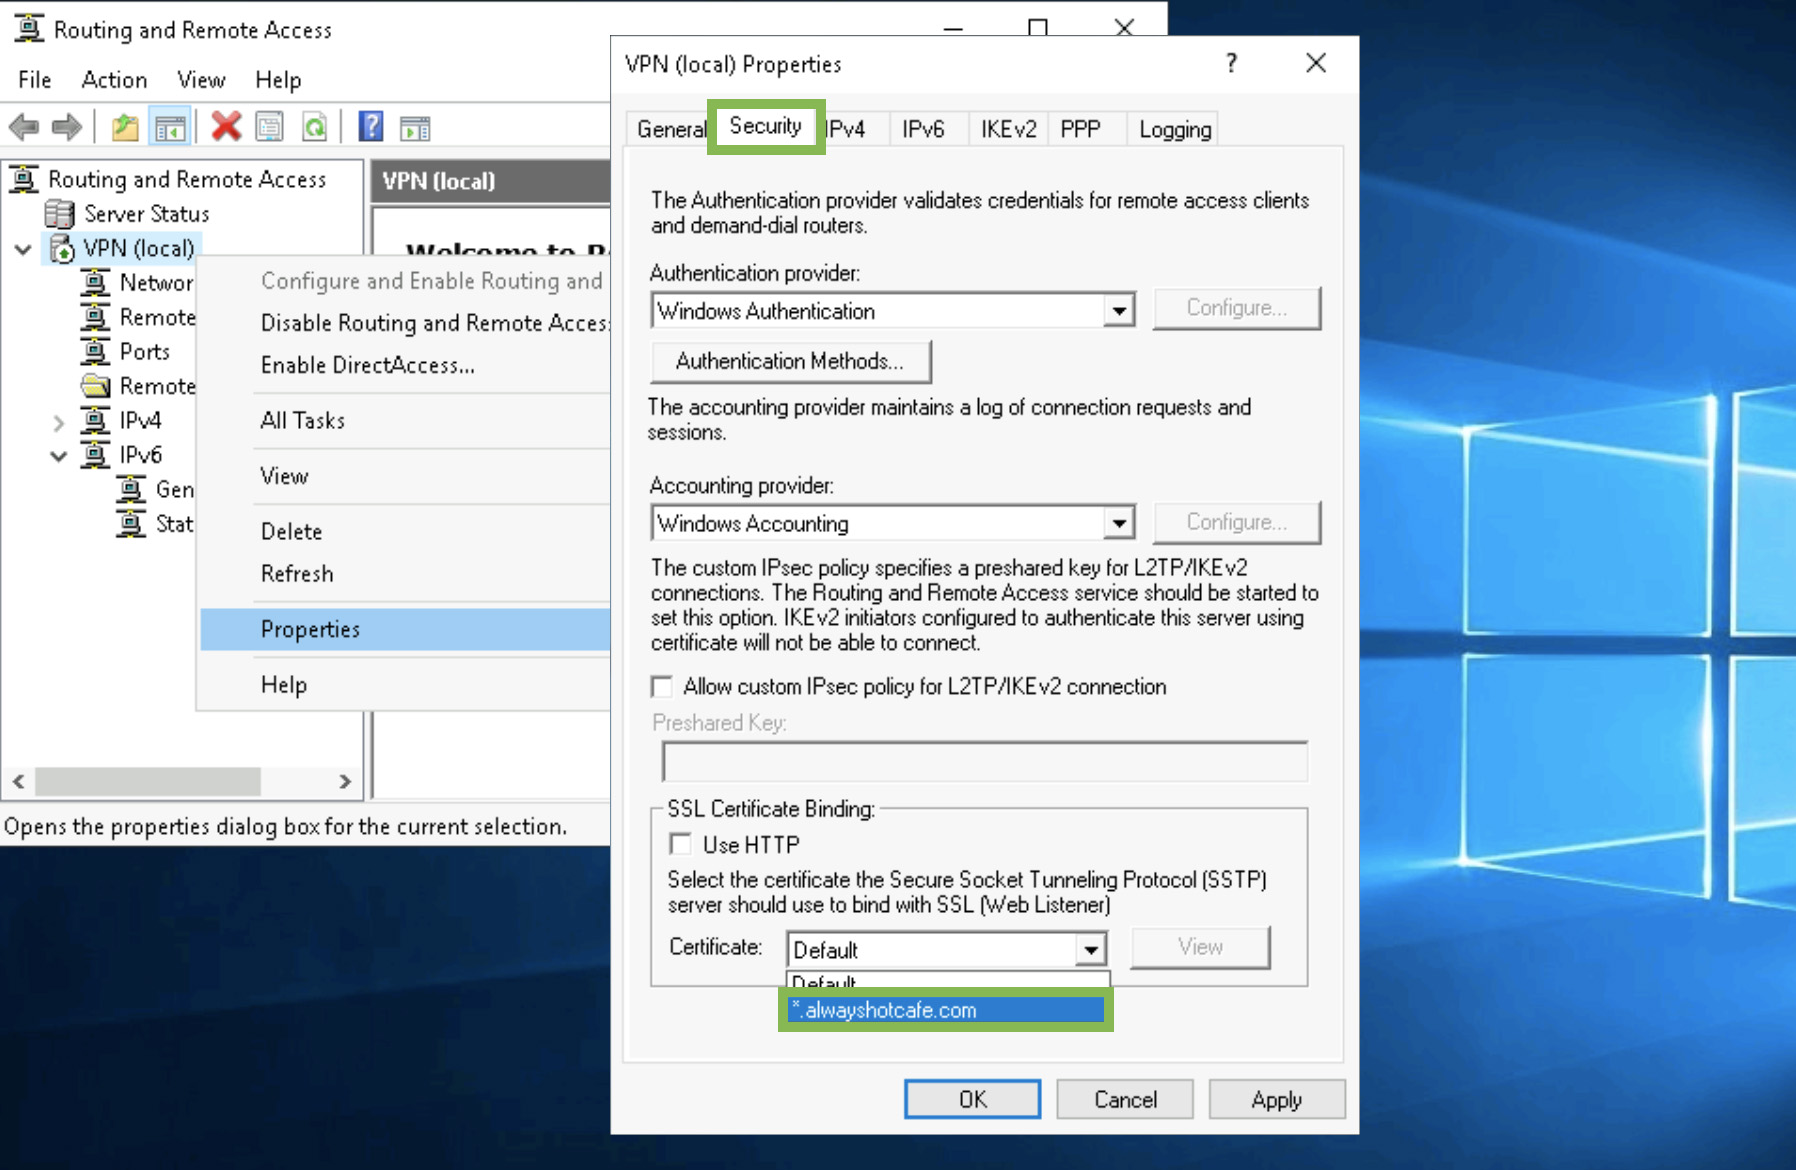This screenshot has width=1796, height=1170.
Task: Open the Action menu
Action: (x=114, y=79)
